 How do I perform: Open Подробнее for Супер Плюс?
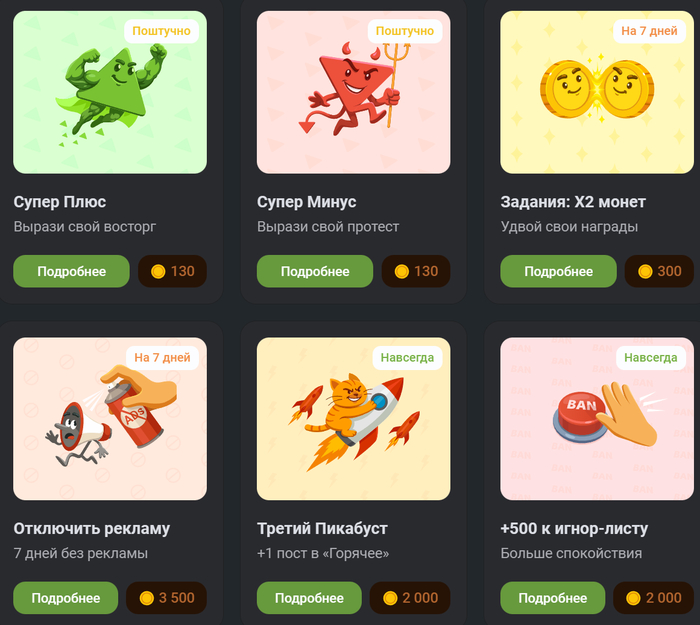click(71, 271)
